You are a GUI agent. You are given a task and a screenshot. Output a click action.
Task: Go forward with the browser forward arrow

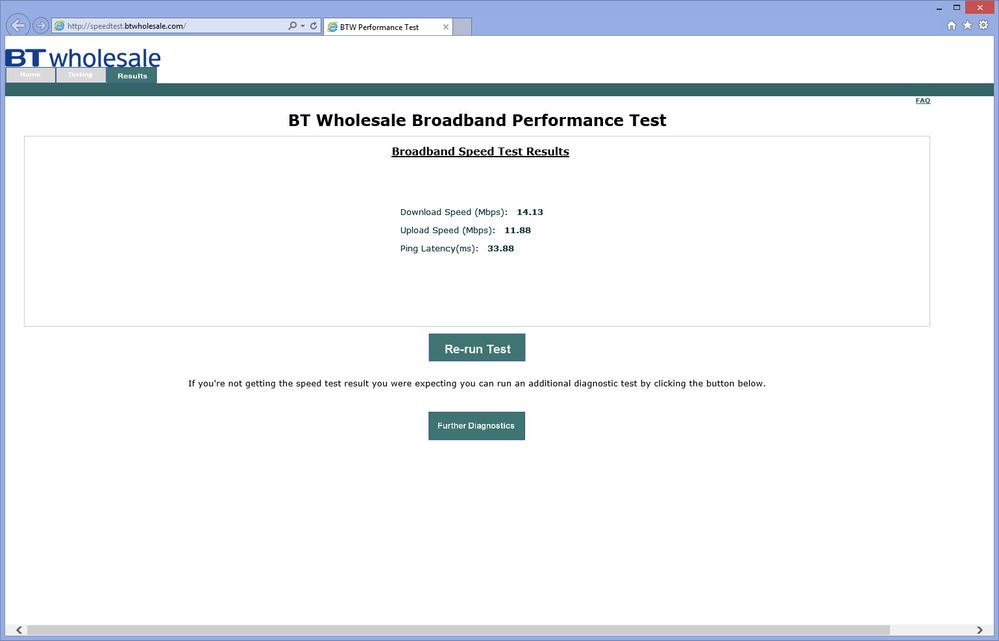[x=41, y=25]
